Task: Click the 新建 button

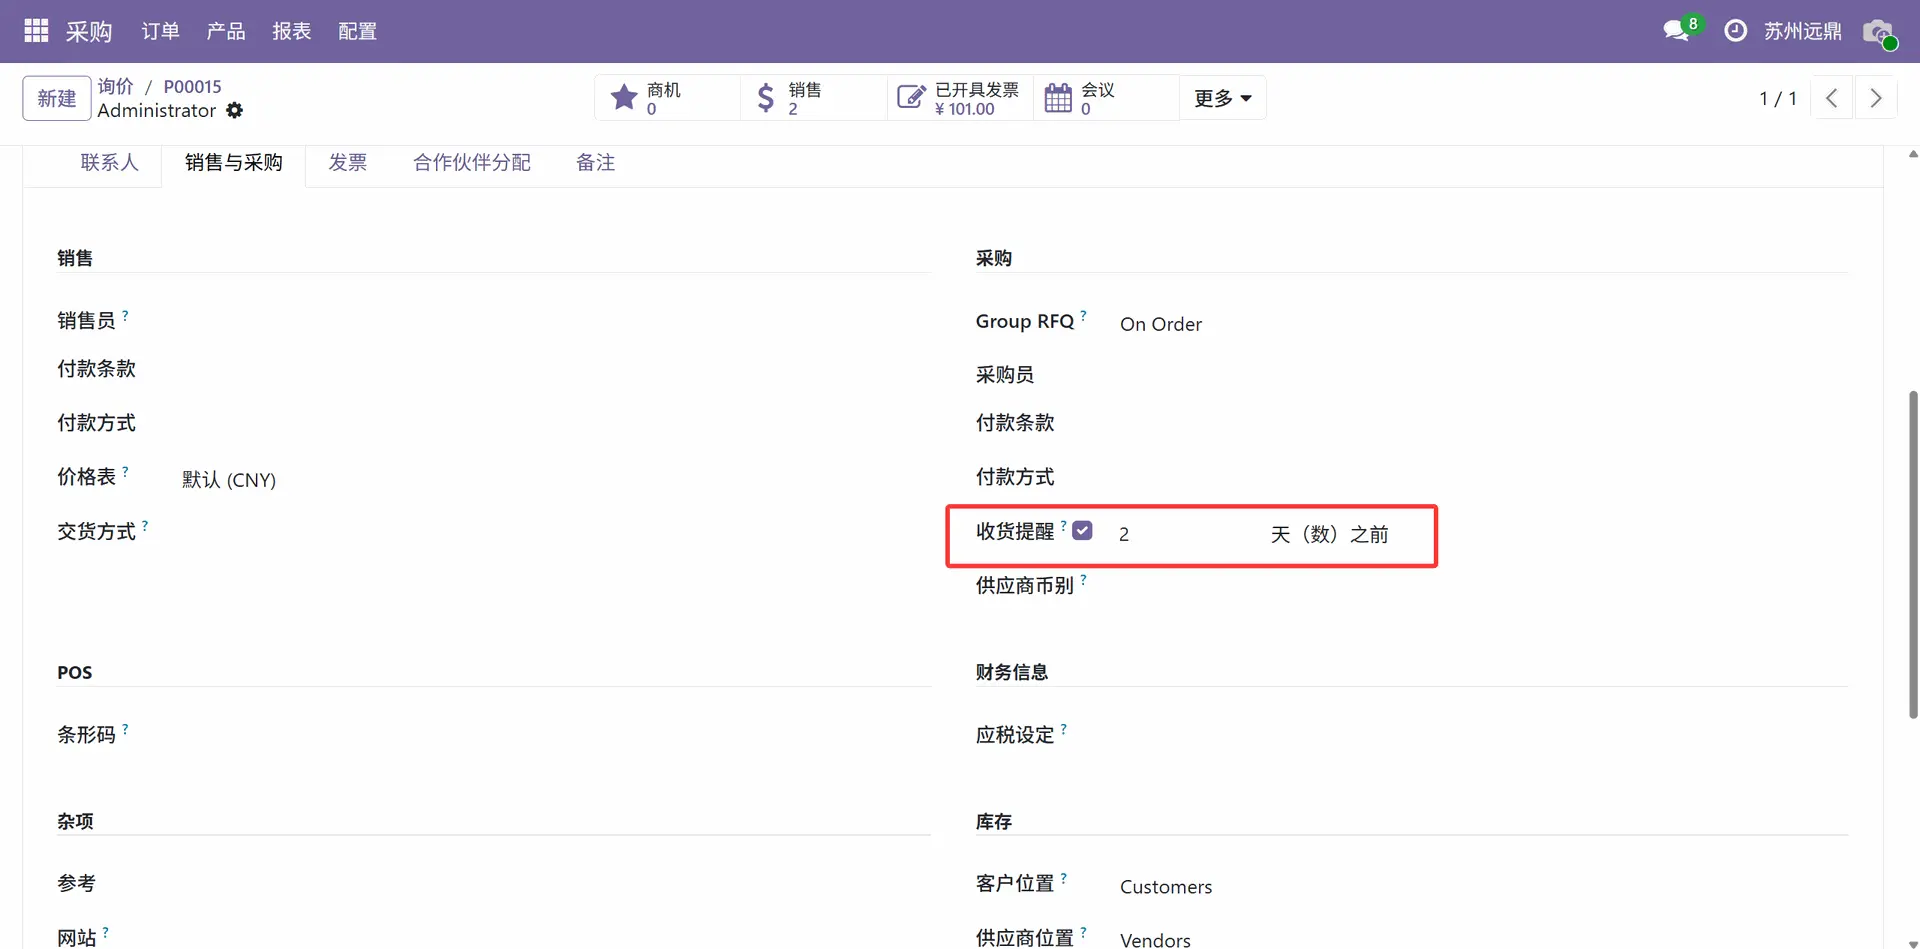Action: [57, 98]
